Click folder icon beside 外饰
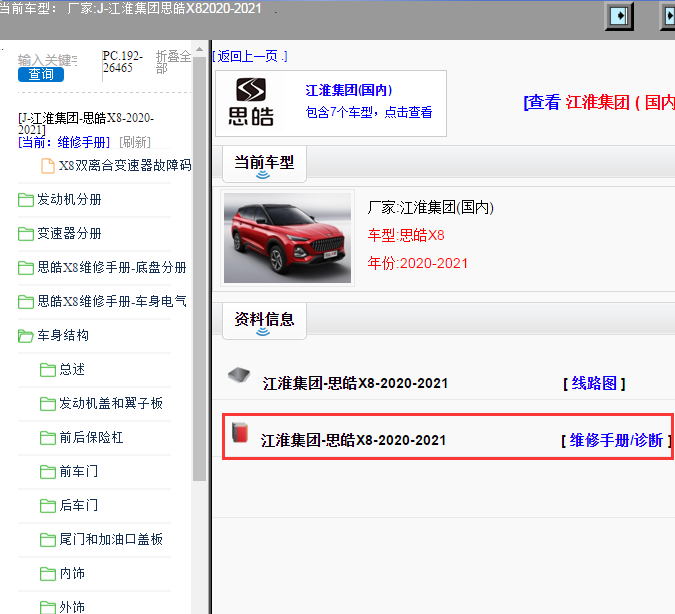This screenshot has height=614, width=675. pos(48,608)
